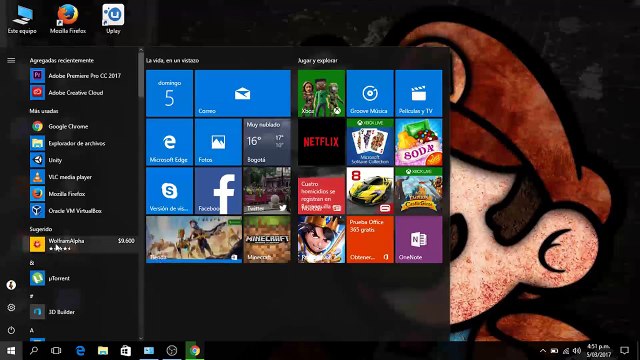This screenshot has height=360, width=640.
Task: Open the Facebook tile
Action: tap(218, 191)
